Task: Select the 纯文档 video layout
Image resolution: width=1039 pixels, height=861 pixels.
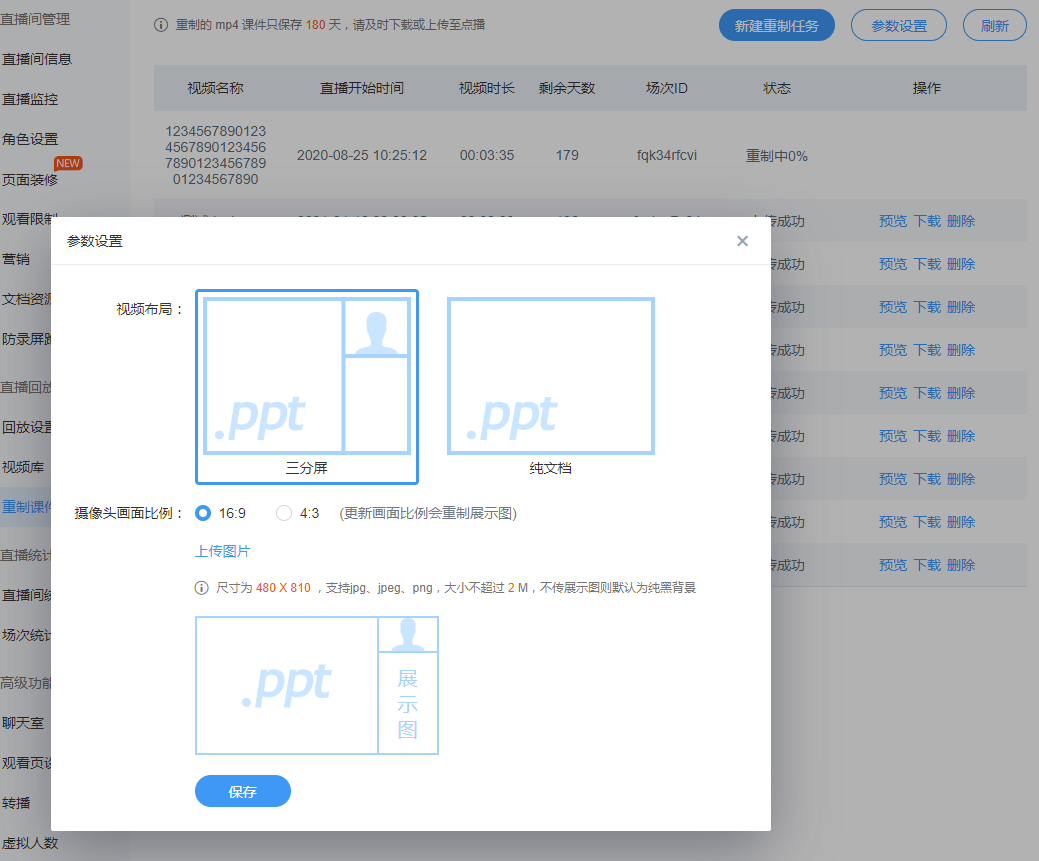Action: click(x=551, y=387)
